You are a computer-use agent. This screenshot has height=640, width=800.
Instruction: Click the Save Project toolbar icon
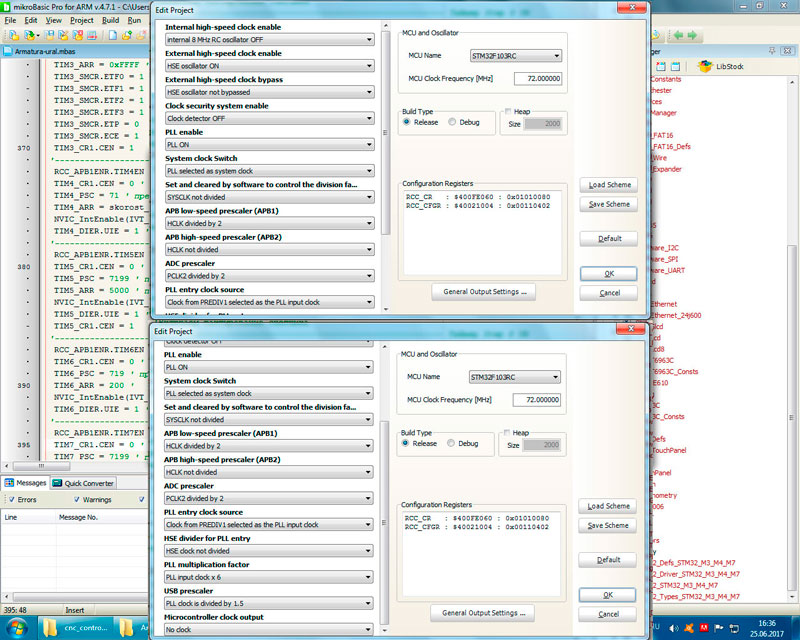point(49,35)
